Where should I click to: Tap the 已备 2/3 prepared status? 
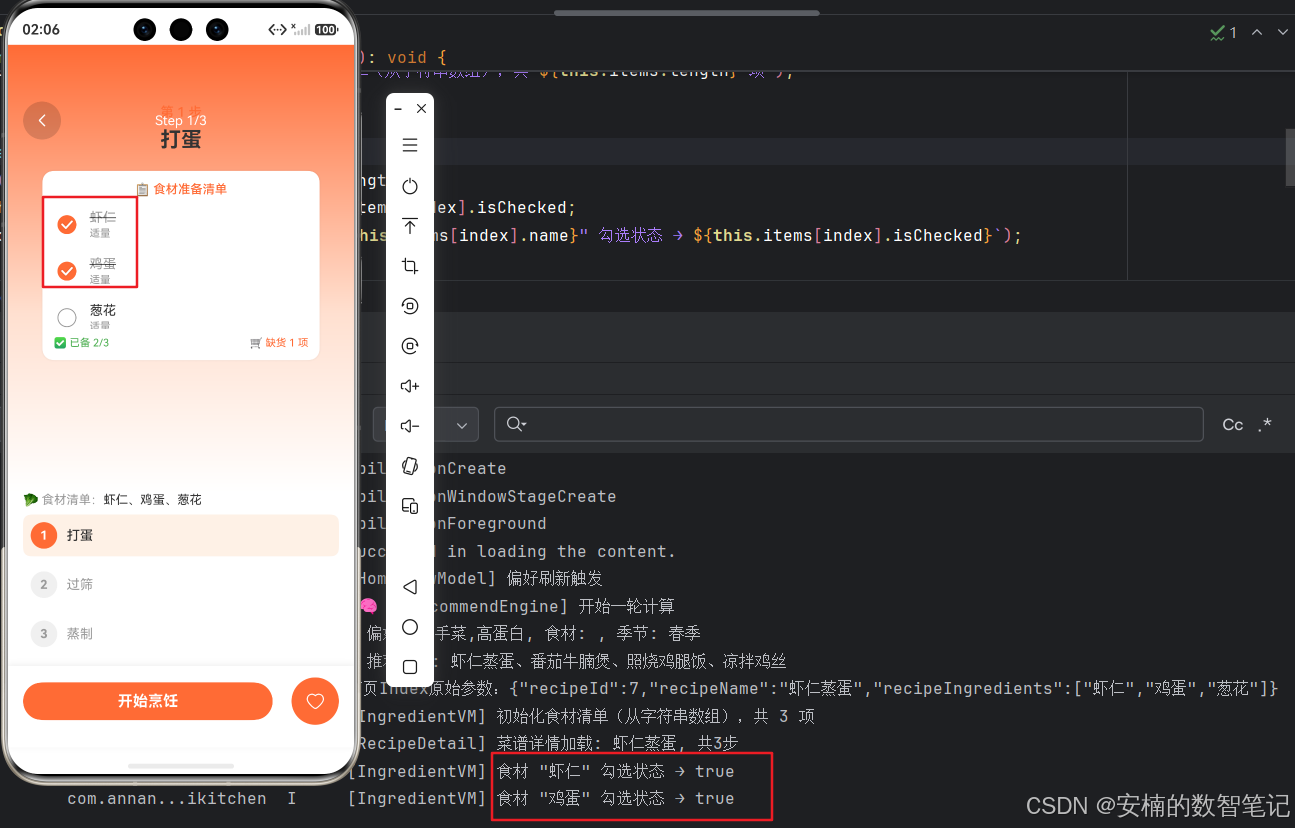tap(82, 343)
